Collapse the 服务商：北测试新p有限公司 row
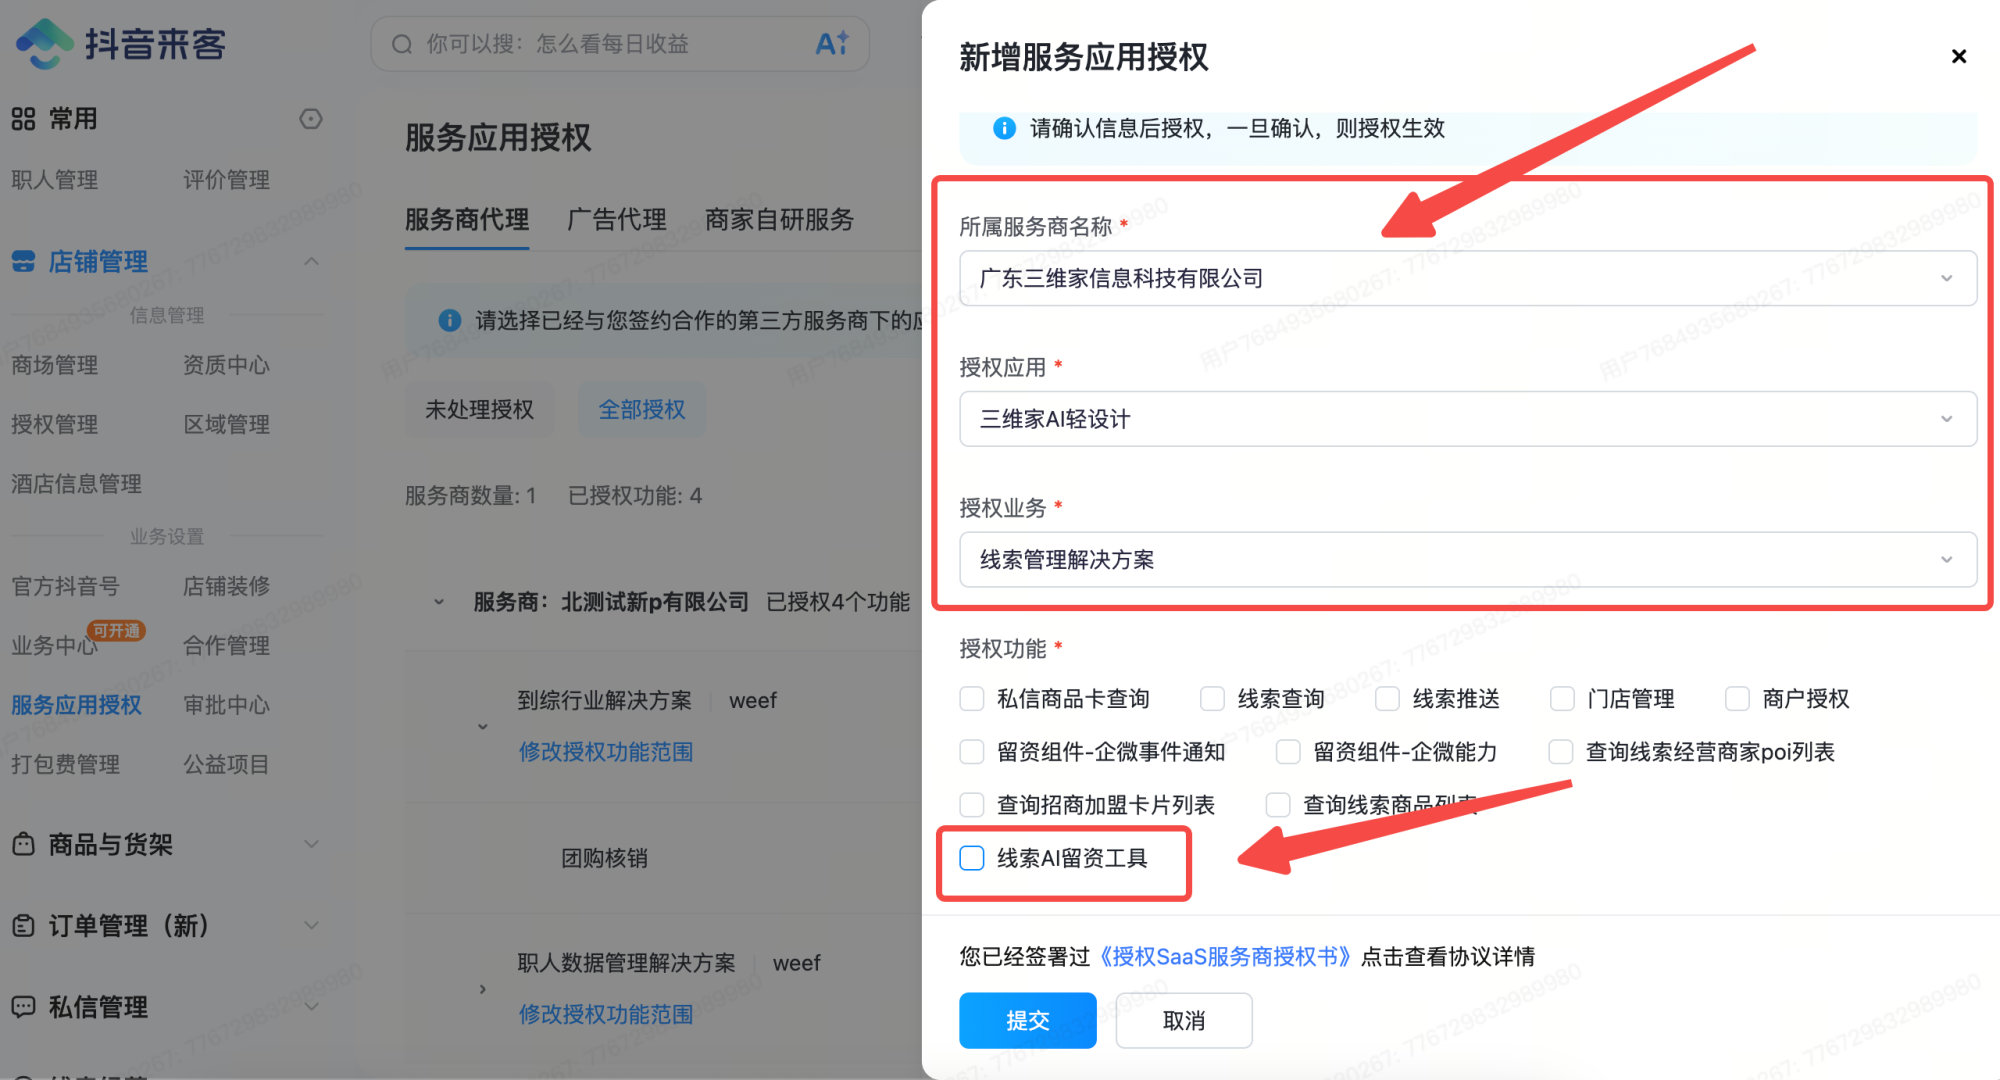 coord(438,602)
